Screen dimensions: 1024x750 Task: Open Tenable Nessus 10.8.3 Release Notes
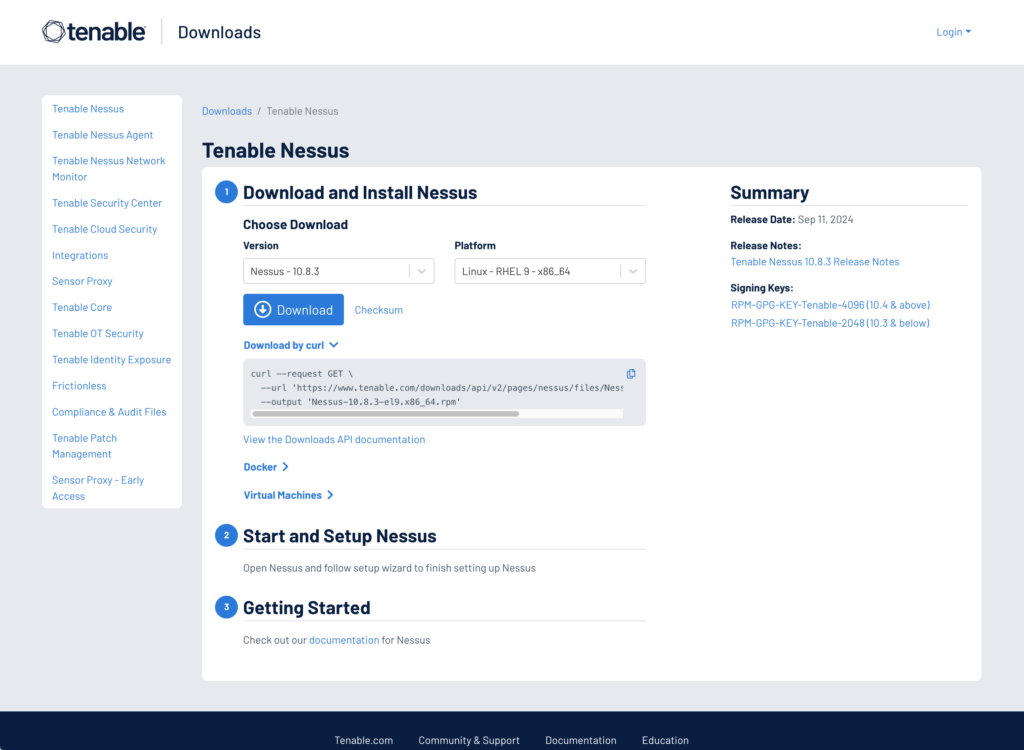click(814, 262)
